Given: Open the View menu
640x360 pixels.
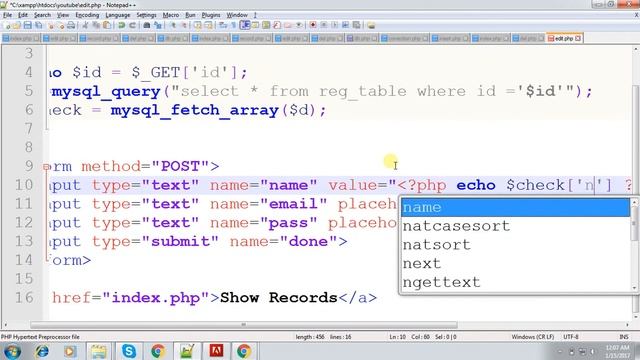Looking at the screenshot, I should point(63,15).
